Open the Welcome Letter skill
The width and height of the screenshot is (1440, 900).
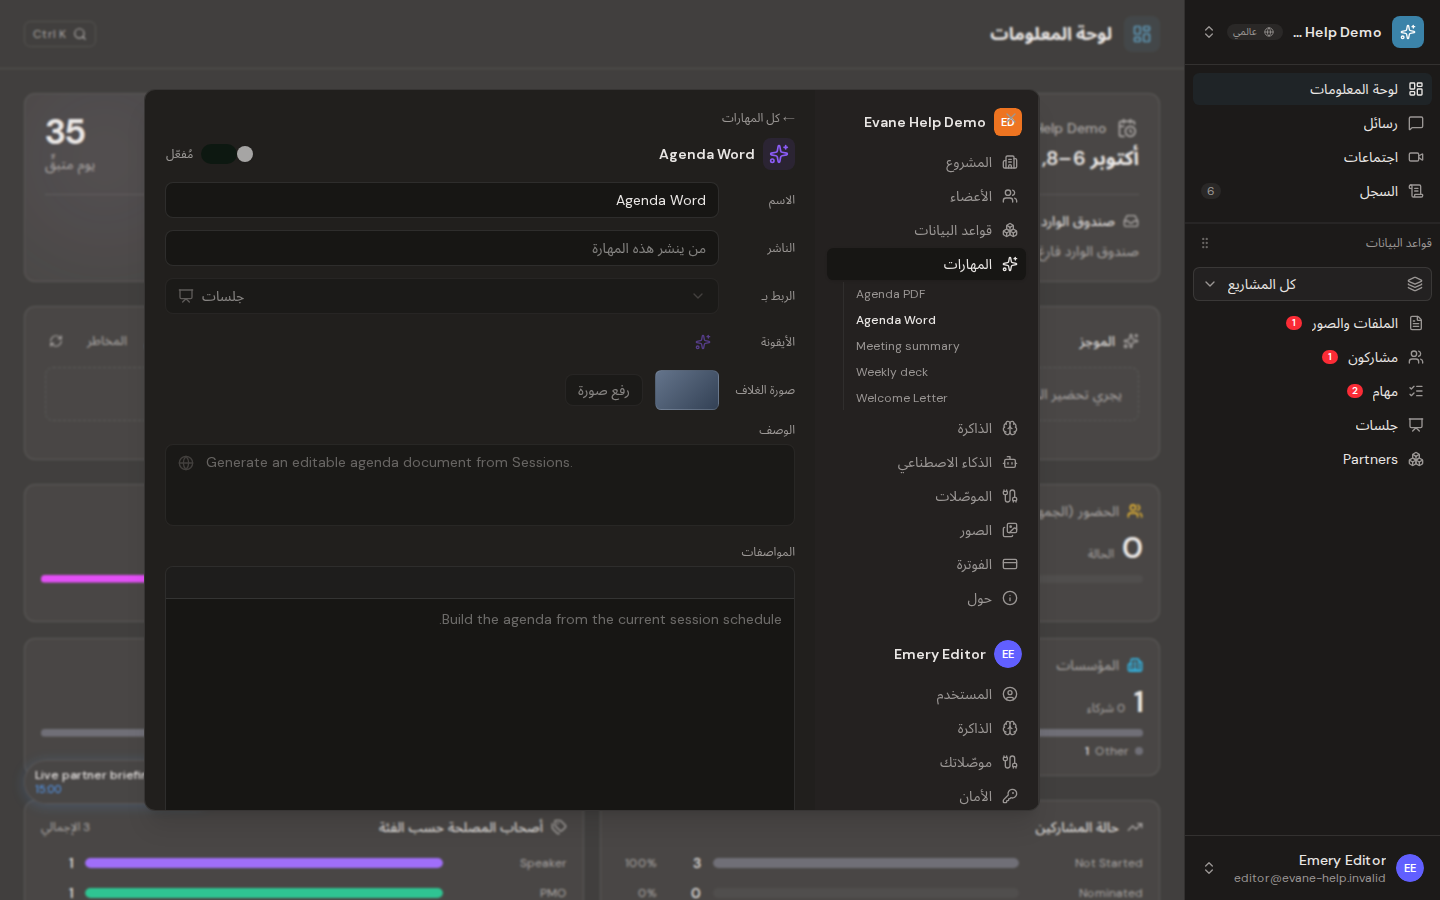(x=902, y=398)
